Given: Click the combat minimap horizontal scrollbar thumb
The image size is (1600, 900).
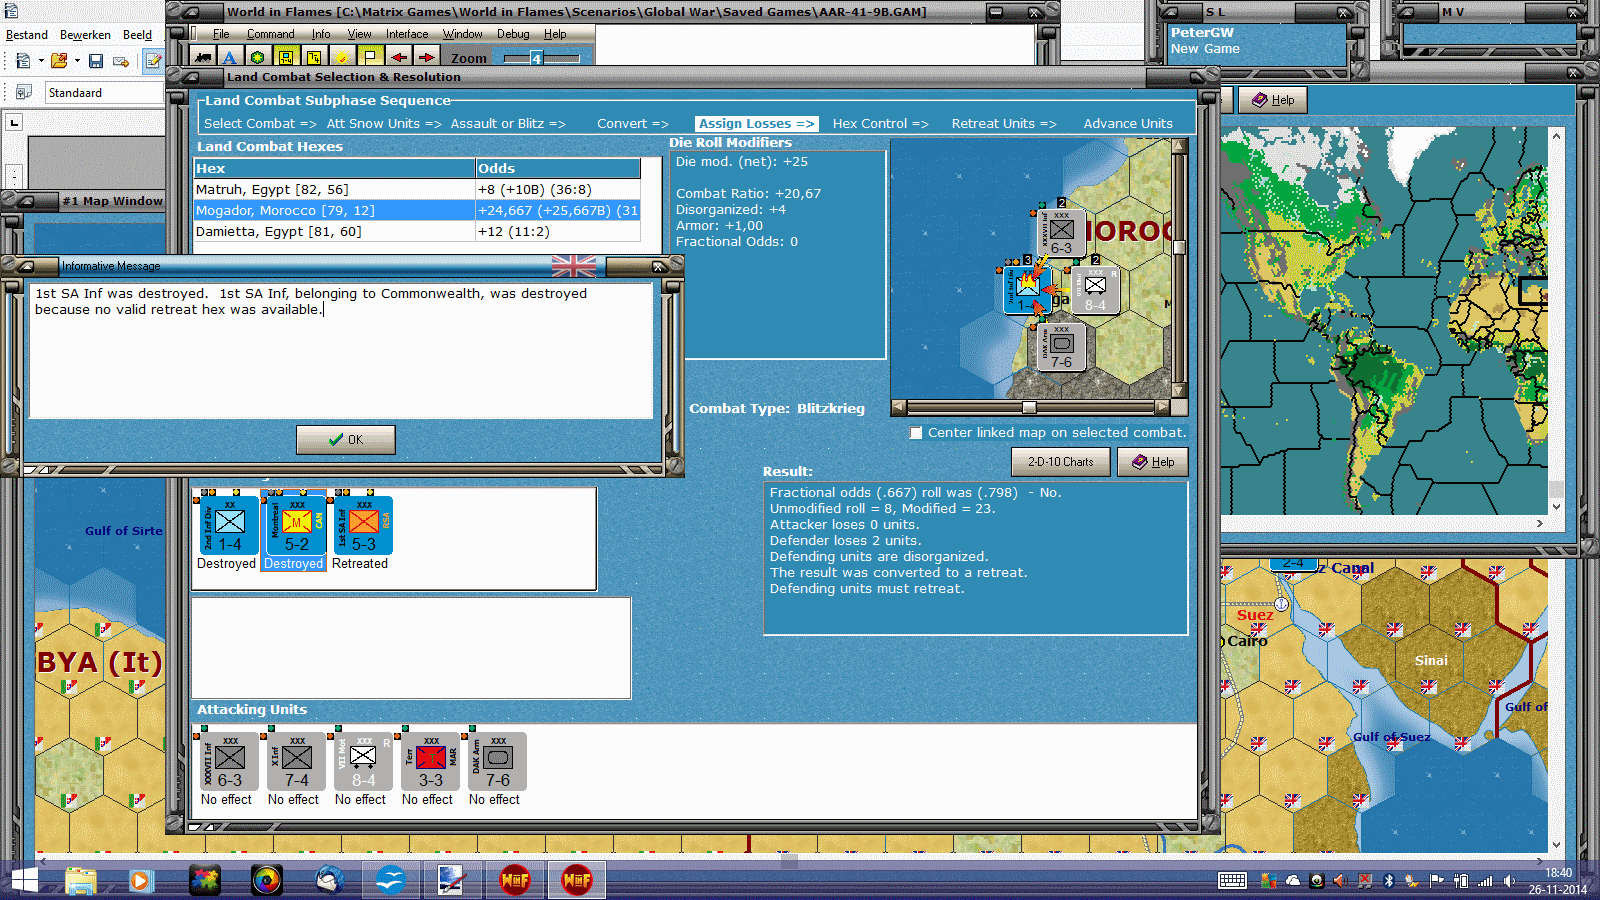Looking at the screenshot, I should 1029,408.
